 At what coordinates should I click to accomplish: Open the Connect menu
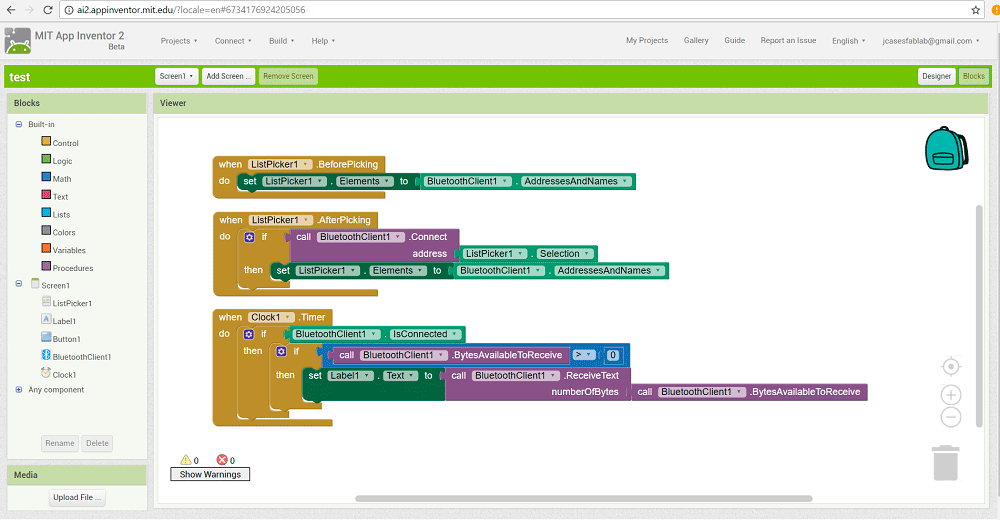pos(233,41)
